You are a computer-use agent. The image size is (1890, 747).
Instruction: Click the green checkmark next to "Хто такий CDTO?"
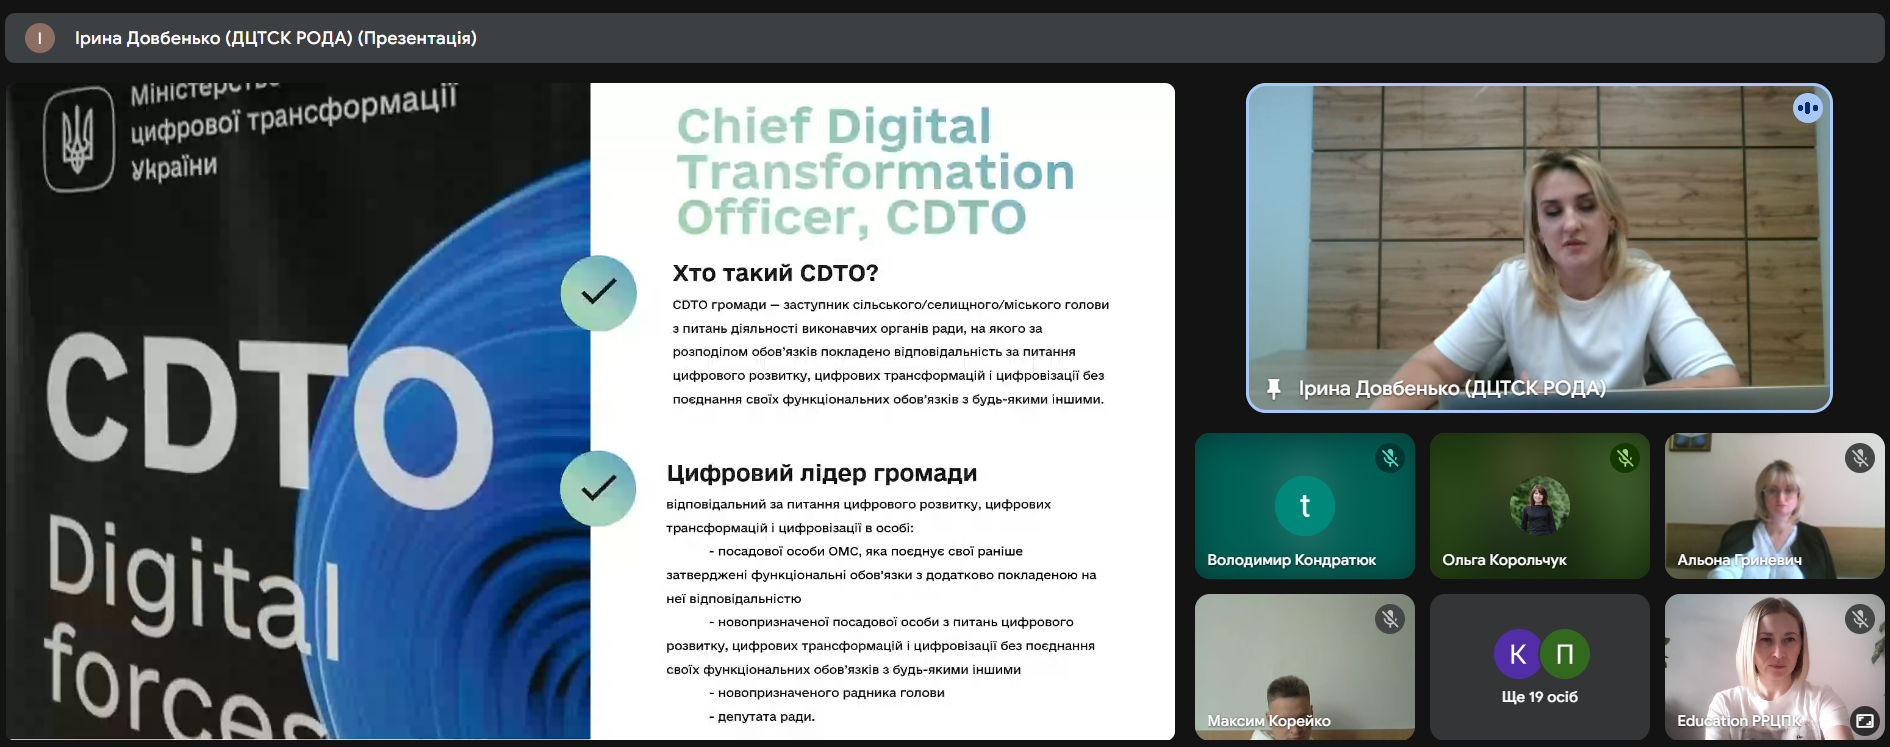(x=598, y=292)
